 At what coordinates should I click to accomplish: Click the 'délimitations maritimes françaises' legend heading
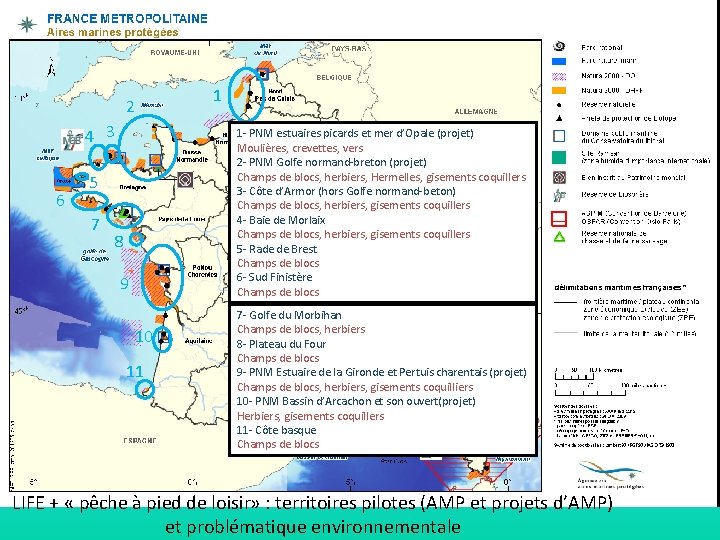tap(620, 287)
